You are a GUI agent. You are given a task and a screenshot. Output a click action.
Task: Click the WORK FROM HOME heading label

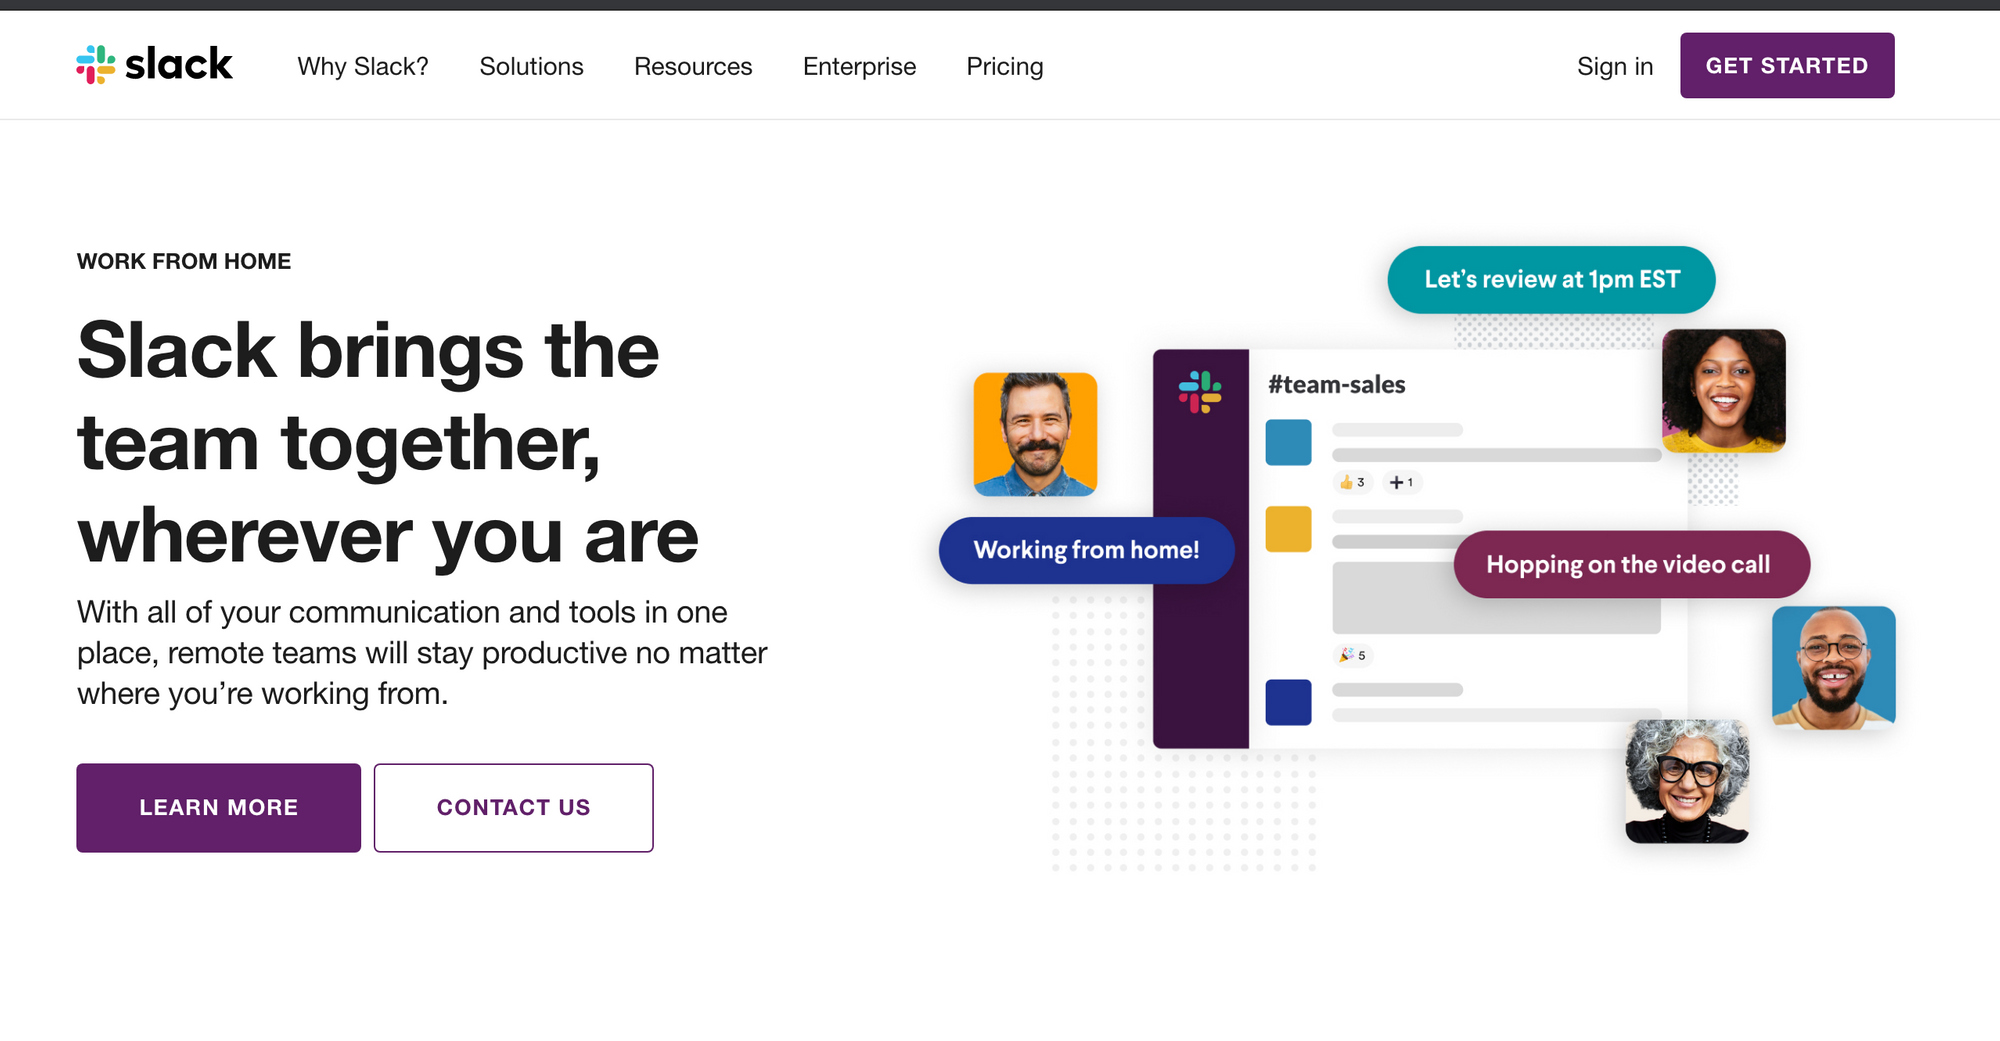click(x=184, y=261)
